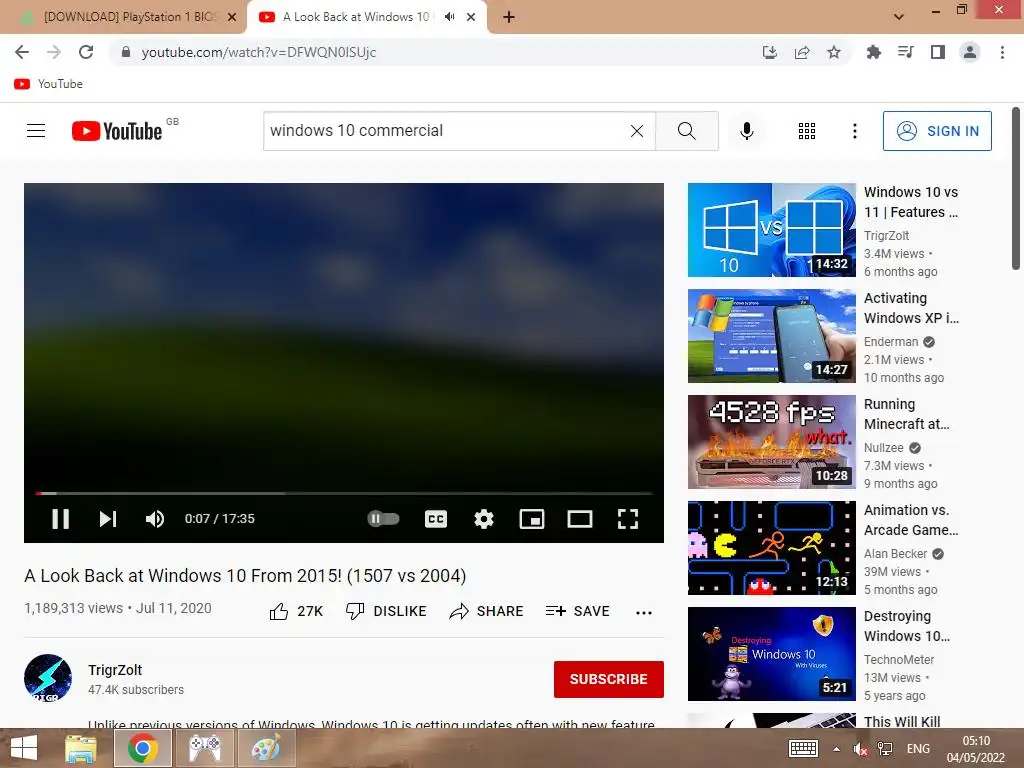Open more actions ellipsis under video
Screen dimensions: 1024x768
pyautogui.click(x=644, y=613)
